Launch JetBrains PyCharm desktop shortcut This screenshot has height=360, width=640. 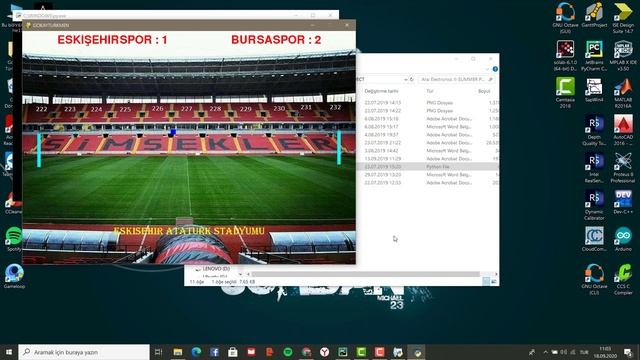(x=594, y=56)
